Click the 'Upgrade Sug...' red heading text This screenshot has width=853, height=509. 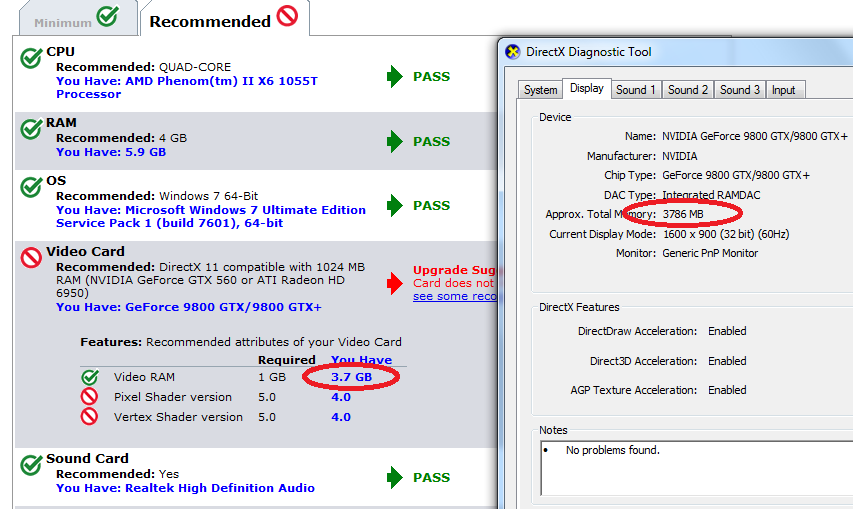[455, 270]
